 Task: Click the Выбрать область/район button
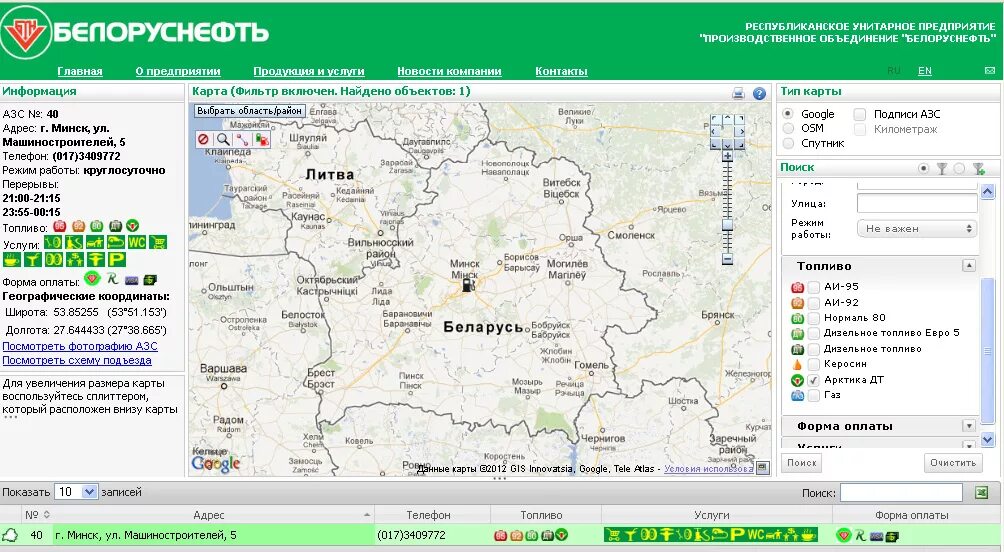pyautogui.click(x=249, y=111)
